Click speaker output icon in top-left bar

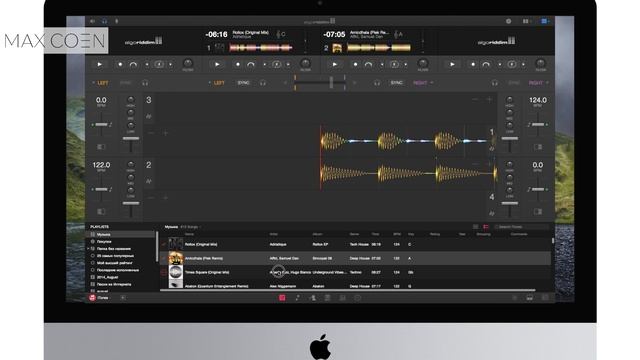(92, 21)
